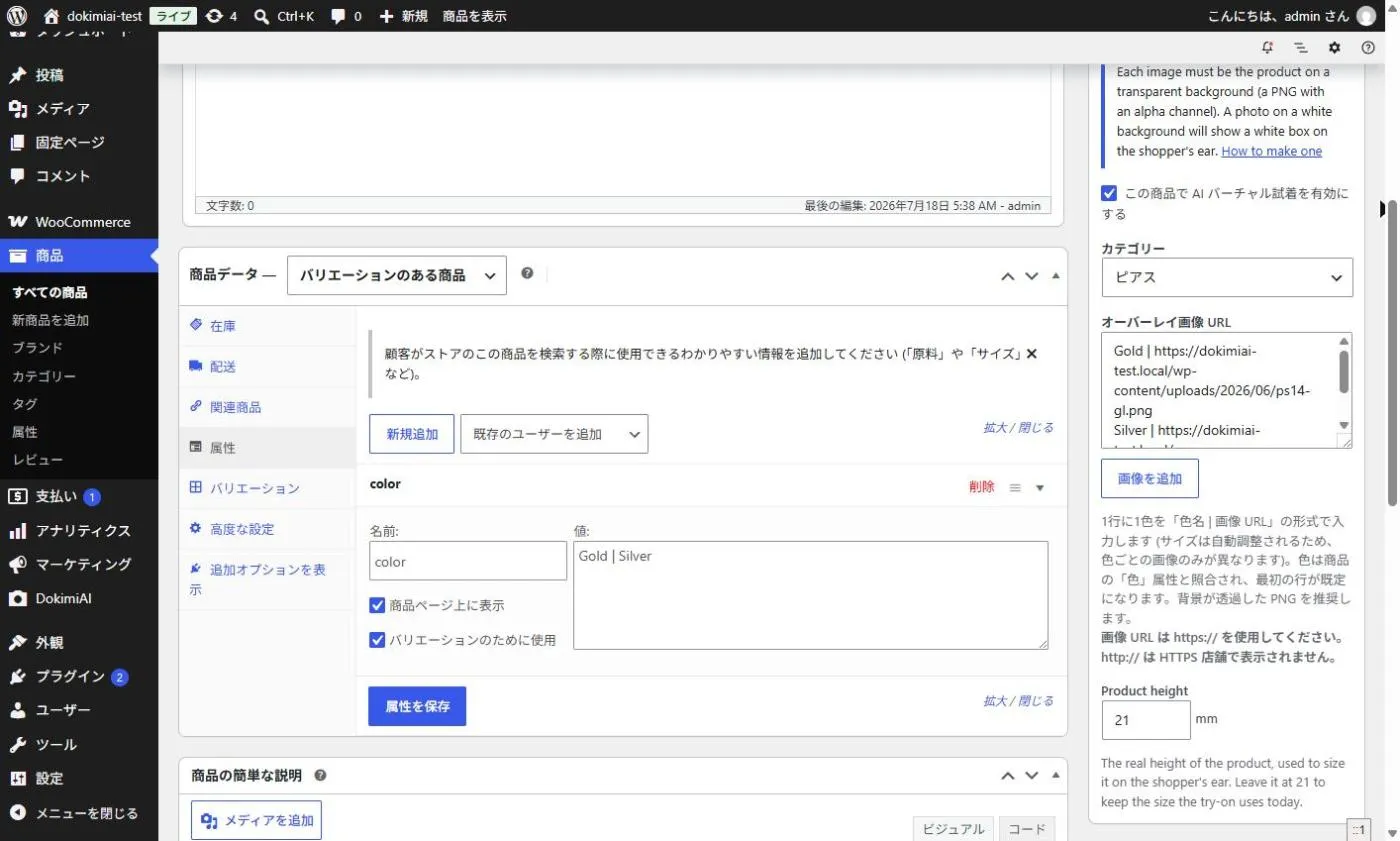Click the drag handle icon on color attribute

[x=1015, y=487]
